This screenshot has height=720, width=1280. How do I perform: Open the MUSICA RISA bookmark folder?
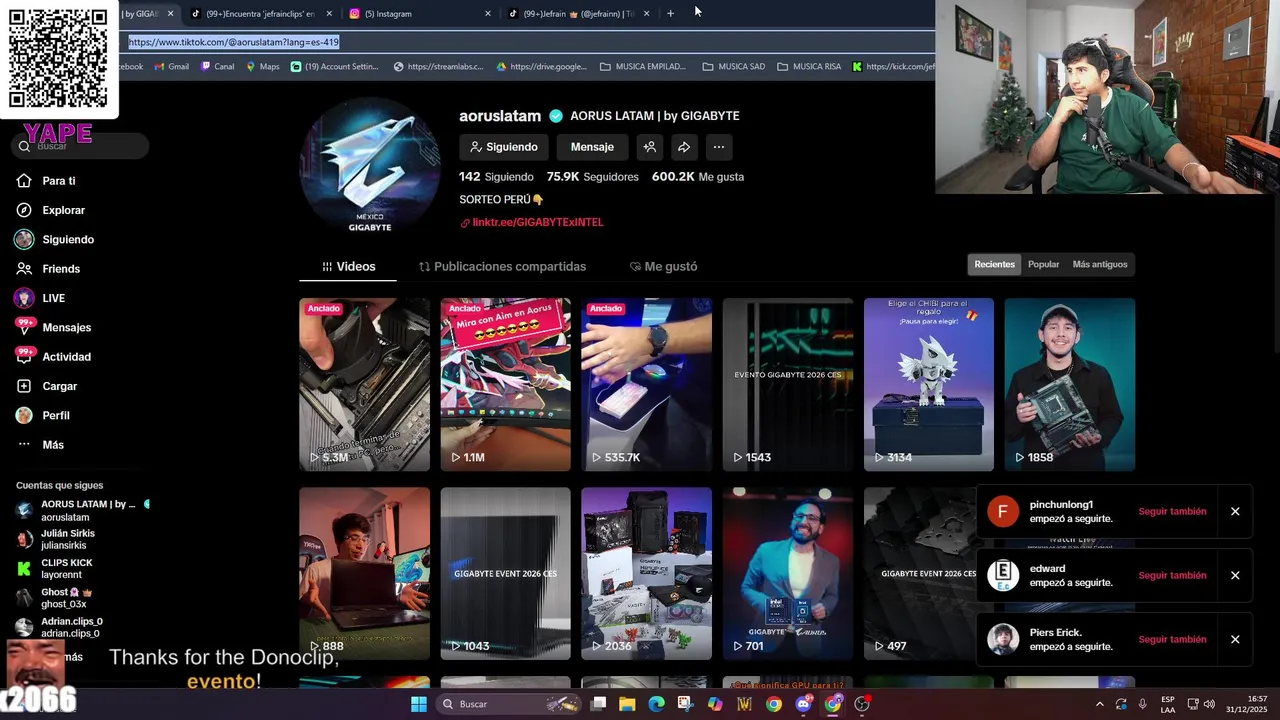(810, 67)
